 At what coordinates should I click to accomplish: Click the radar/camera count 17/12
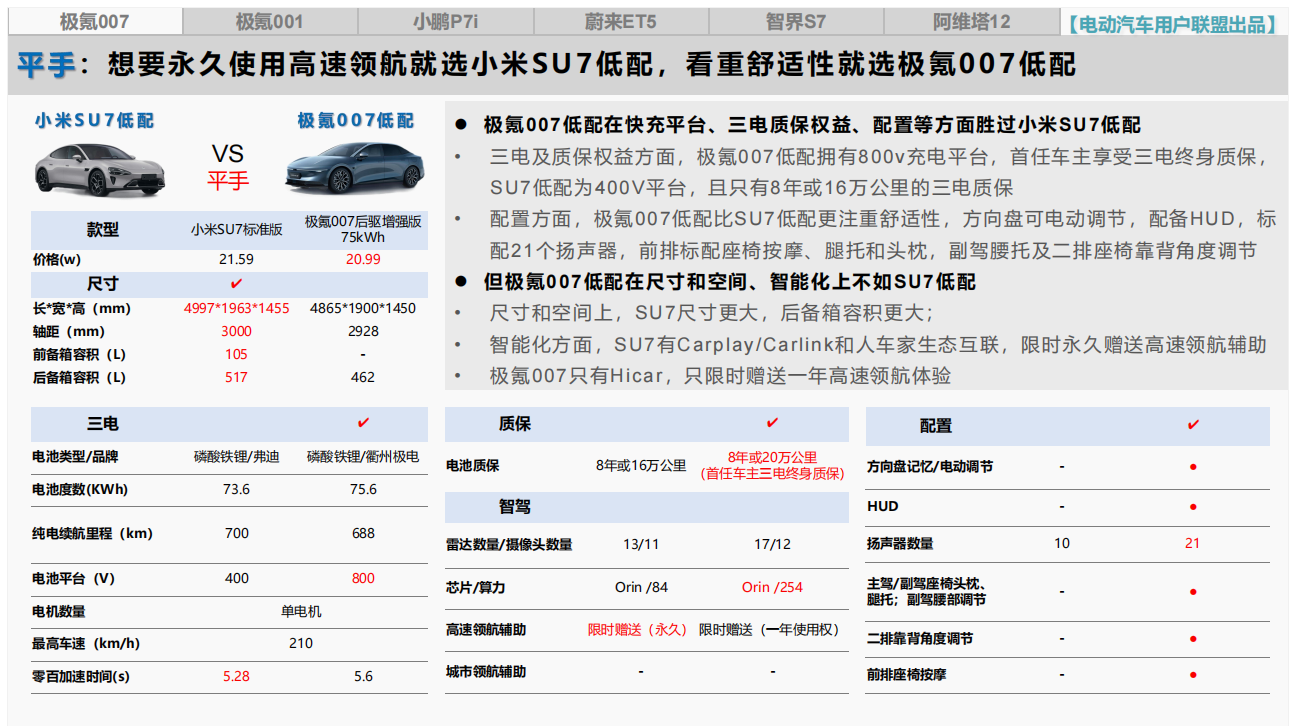tap(772, 544)
